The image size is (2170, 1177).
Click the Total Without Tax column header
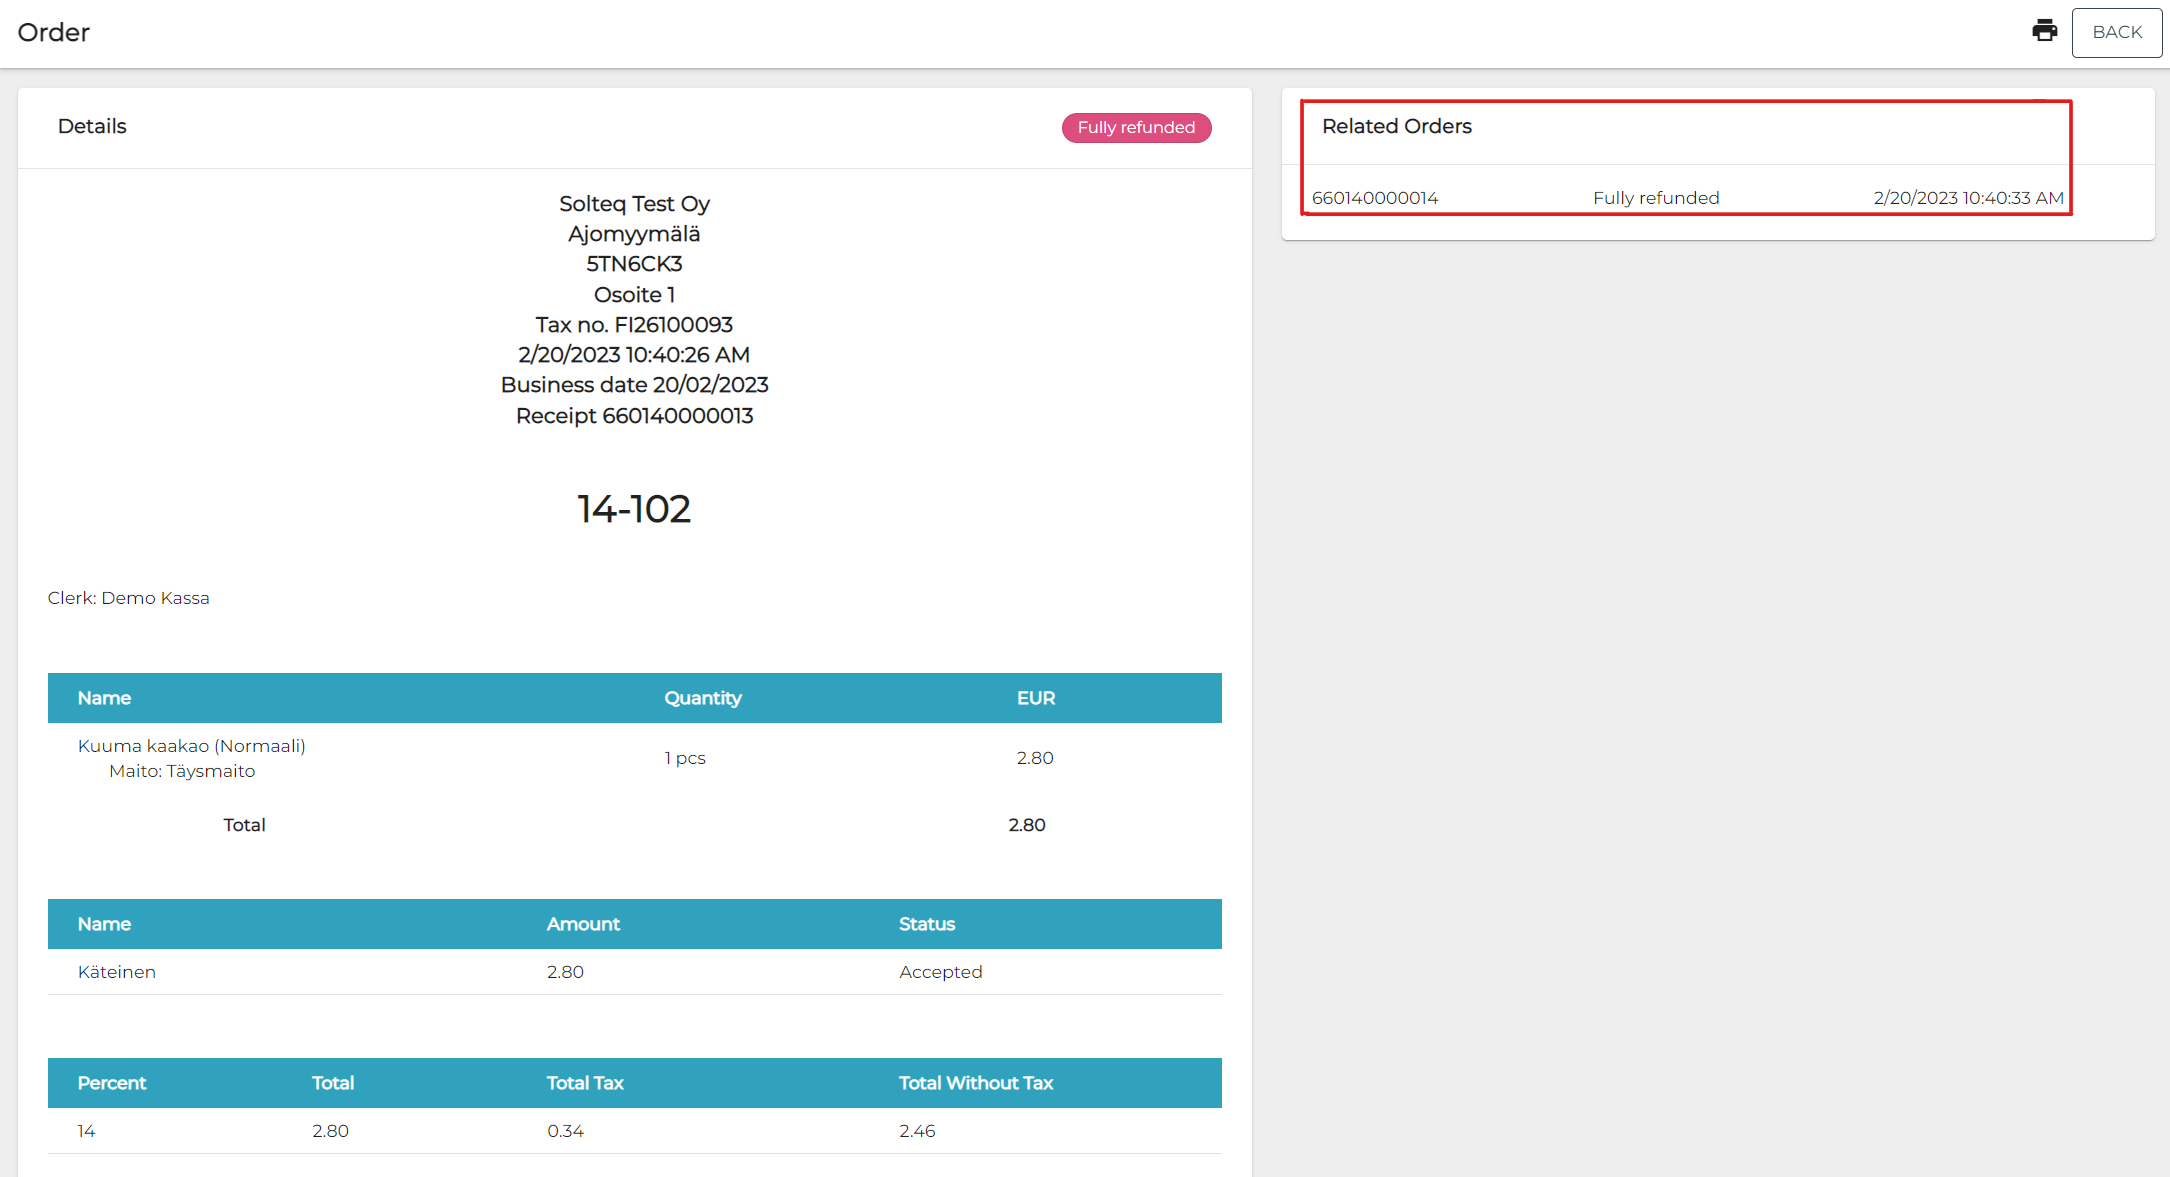click(975, 1083)
